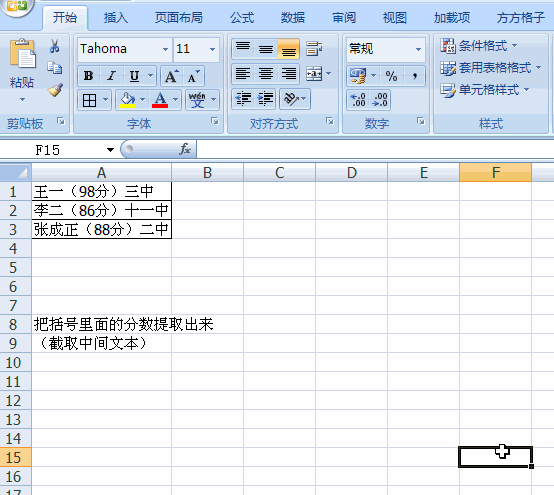Align text right
The height and width of the screenshot is (495, 554).
pos(289,74)
